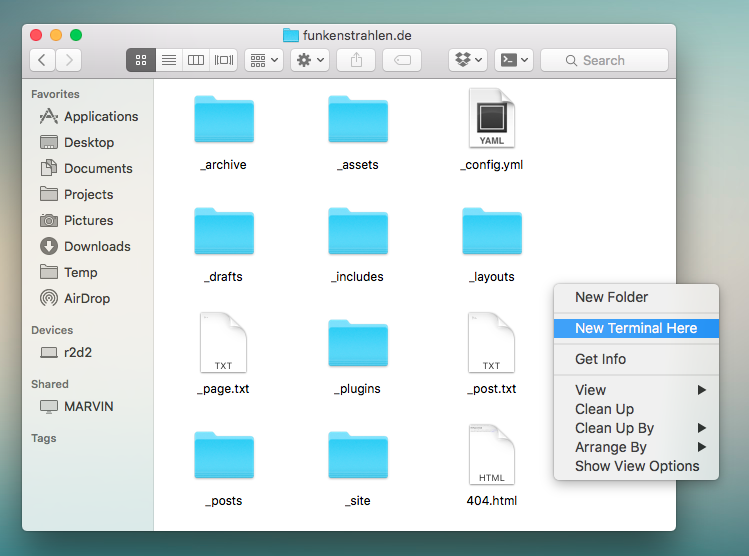Image resolution: width=749 pixels, height=556 pixels.
Task: Select the _post.txt file icon
Action: (492, 342)
